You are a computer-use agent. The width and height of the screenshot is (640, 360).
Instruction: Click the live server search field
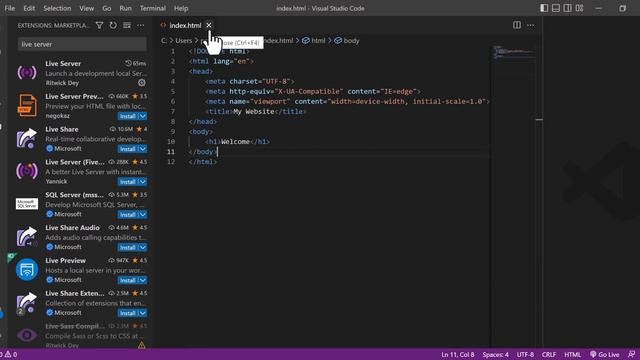(x=82, y=44)
